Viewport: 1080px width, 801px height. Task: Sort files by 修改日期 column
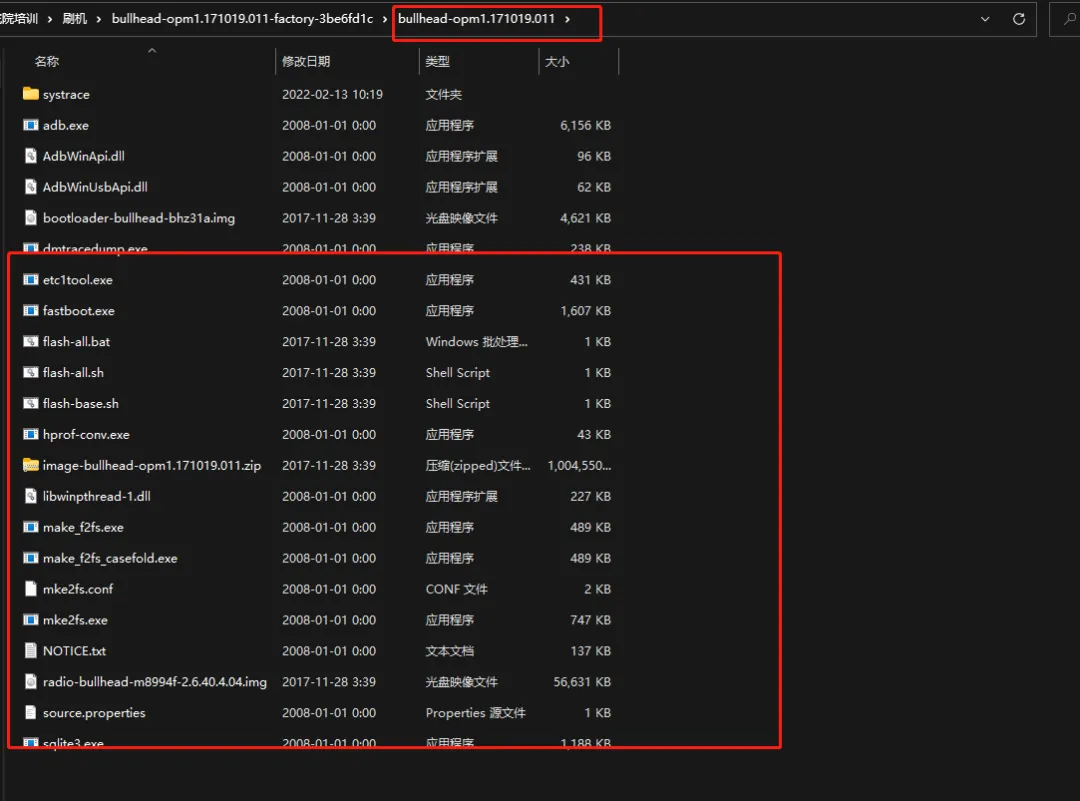tap(306, 61)
